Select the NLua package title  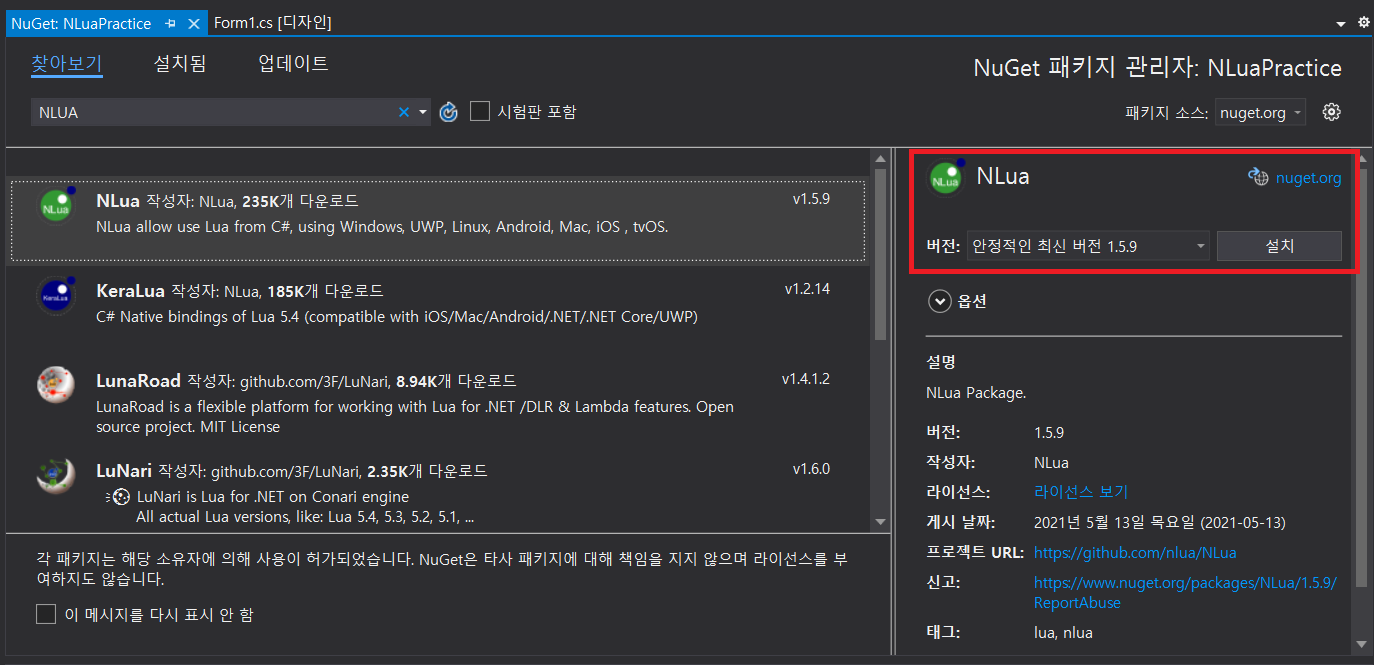coord(119,200)
